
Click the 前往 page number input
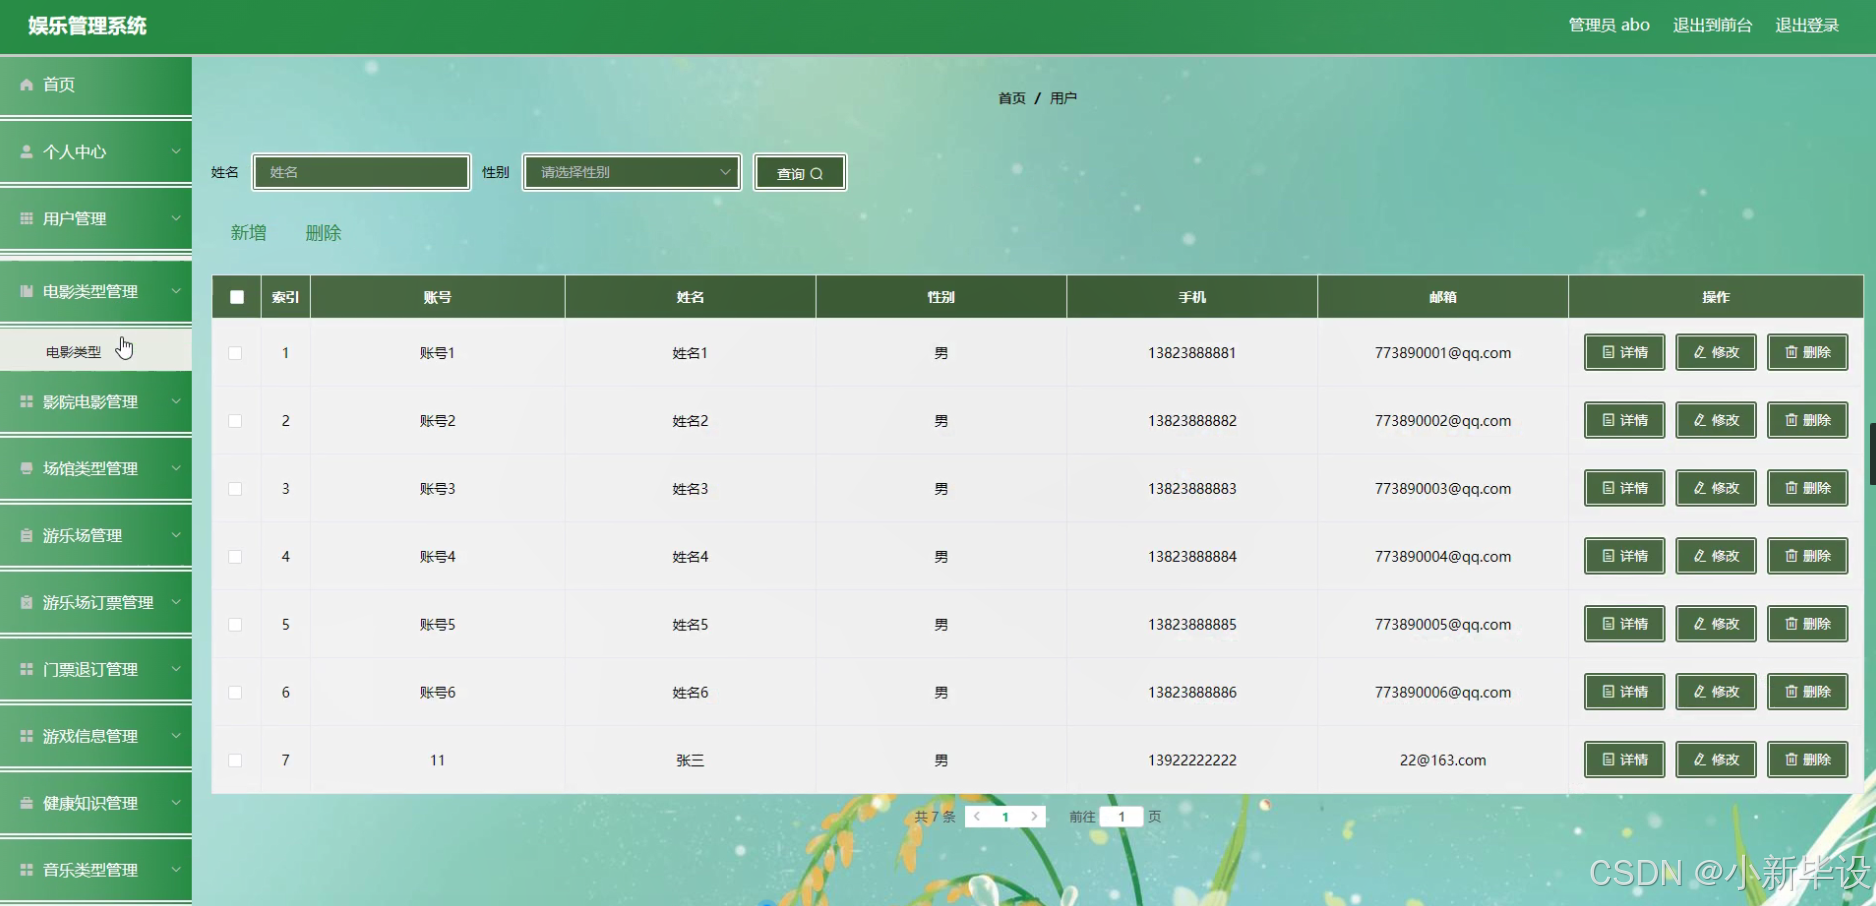point(1122,816)
